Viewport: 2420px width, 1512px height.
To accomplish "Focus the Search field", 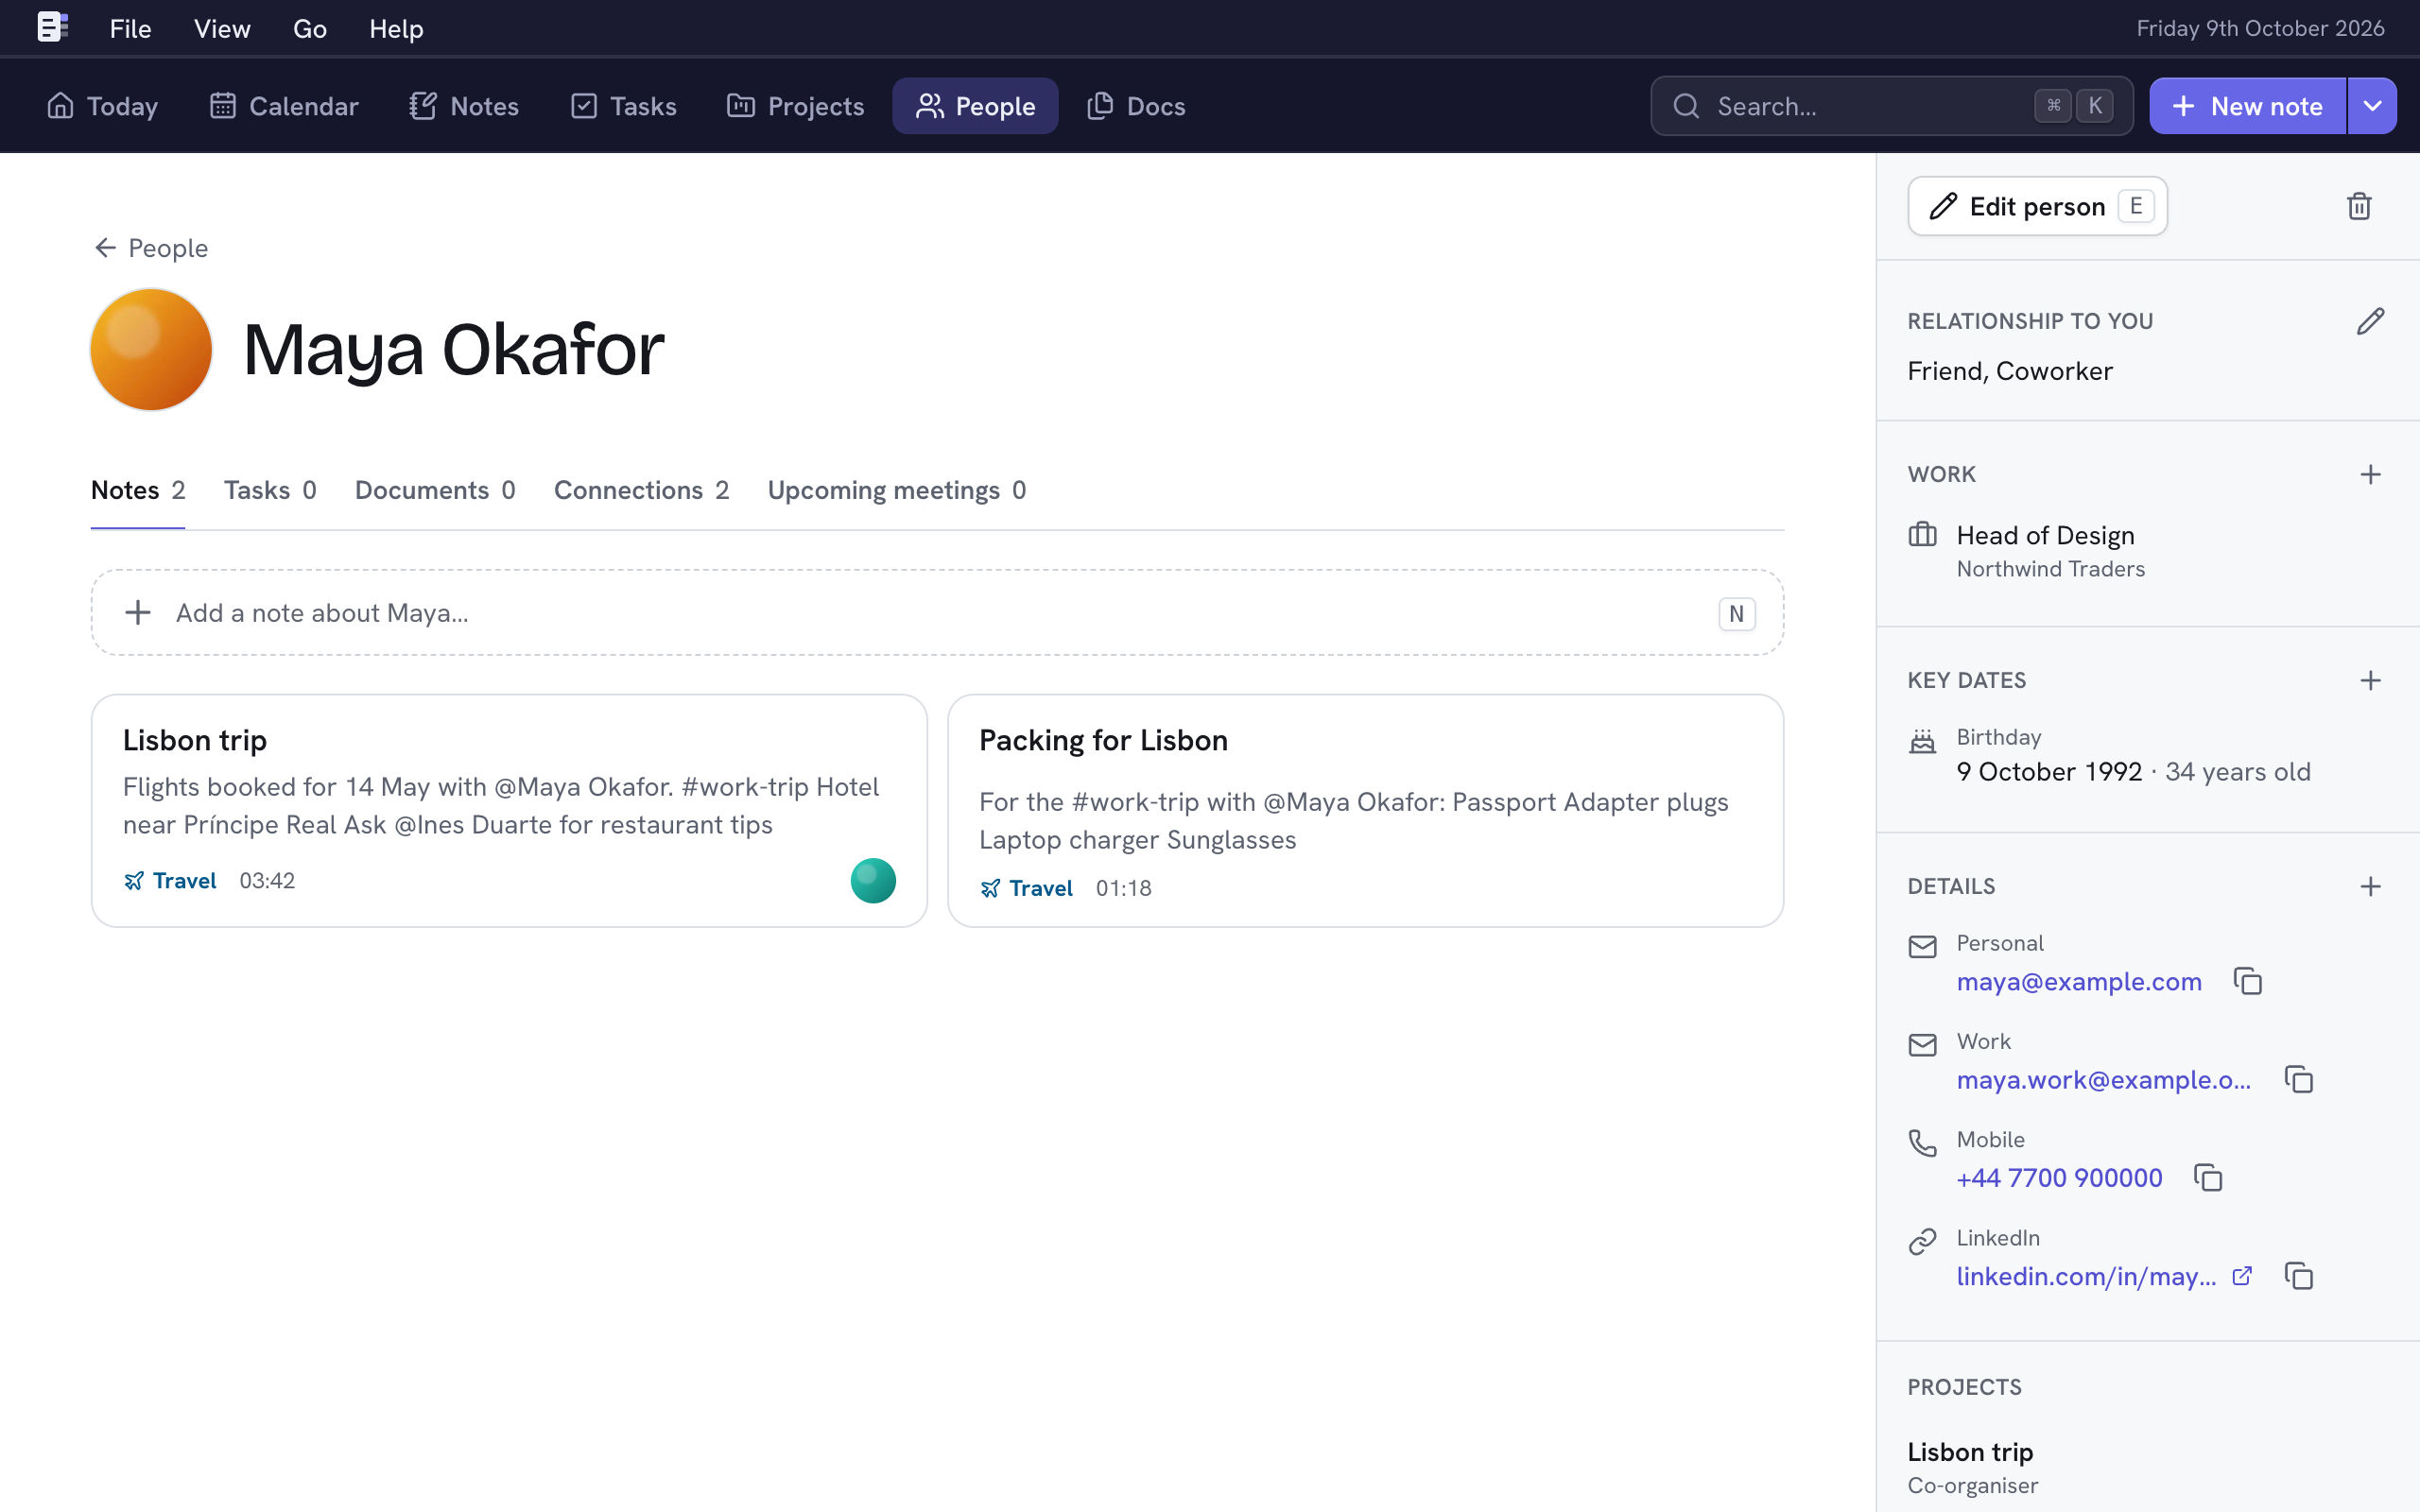I will pos(1891,106).
